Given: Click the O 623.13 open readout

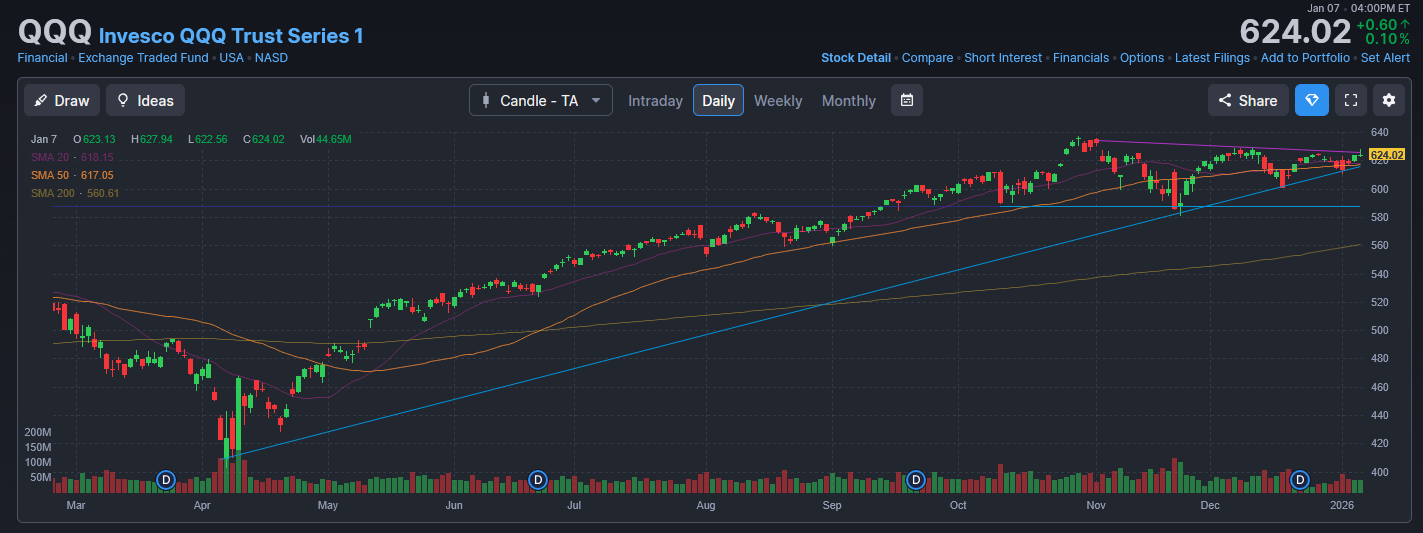Looking at the screenshot, I should pos(94,139).
